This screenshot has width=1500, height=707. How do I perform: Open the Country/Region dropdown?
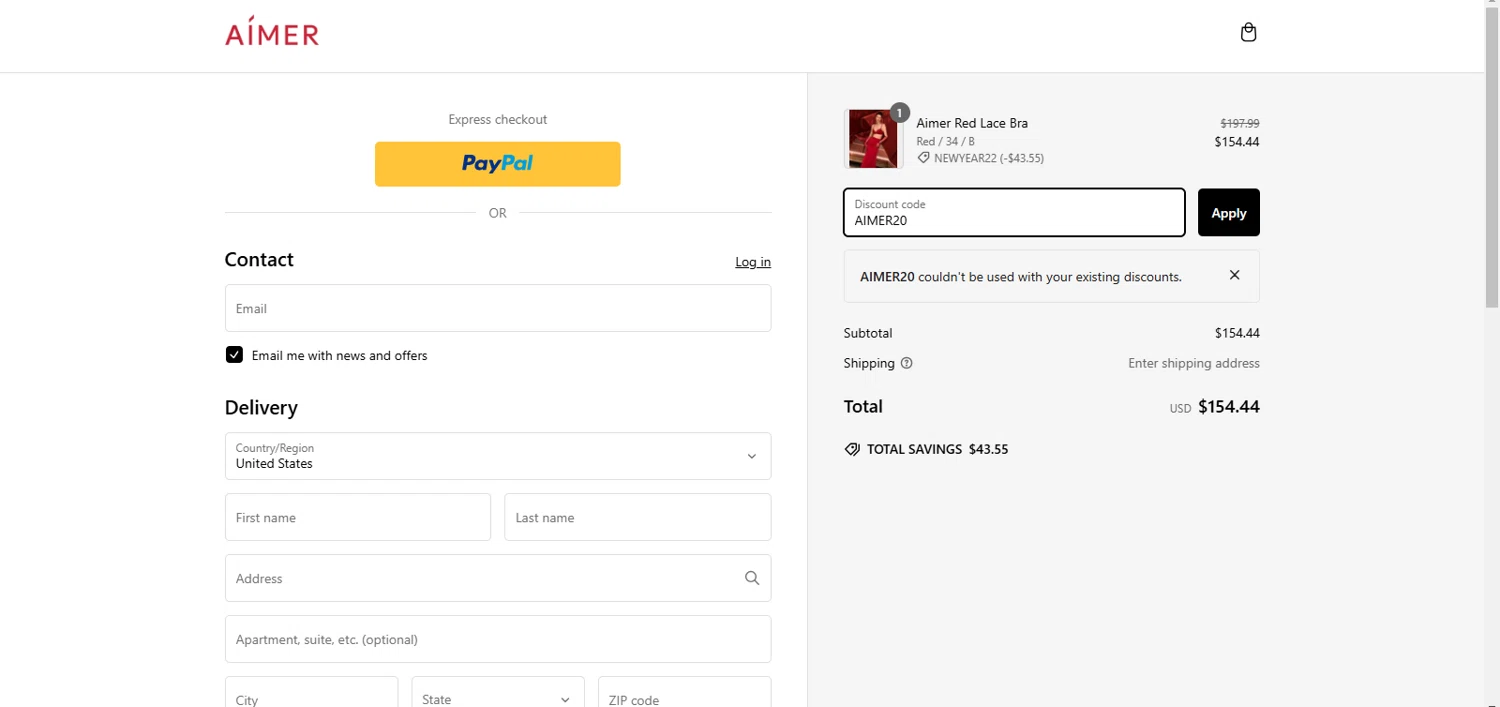pyautogui.click(x=498, y=456)
